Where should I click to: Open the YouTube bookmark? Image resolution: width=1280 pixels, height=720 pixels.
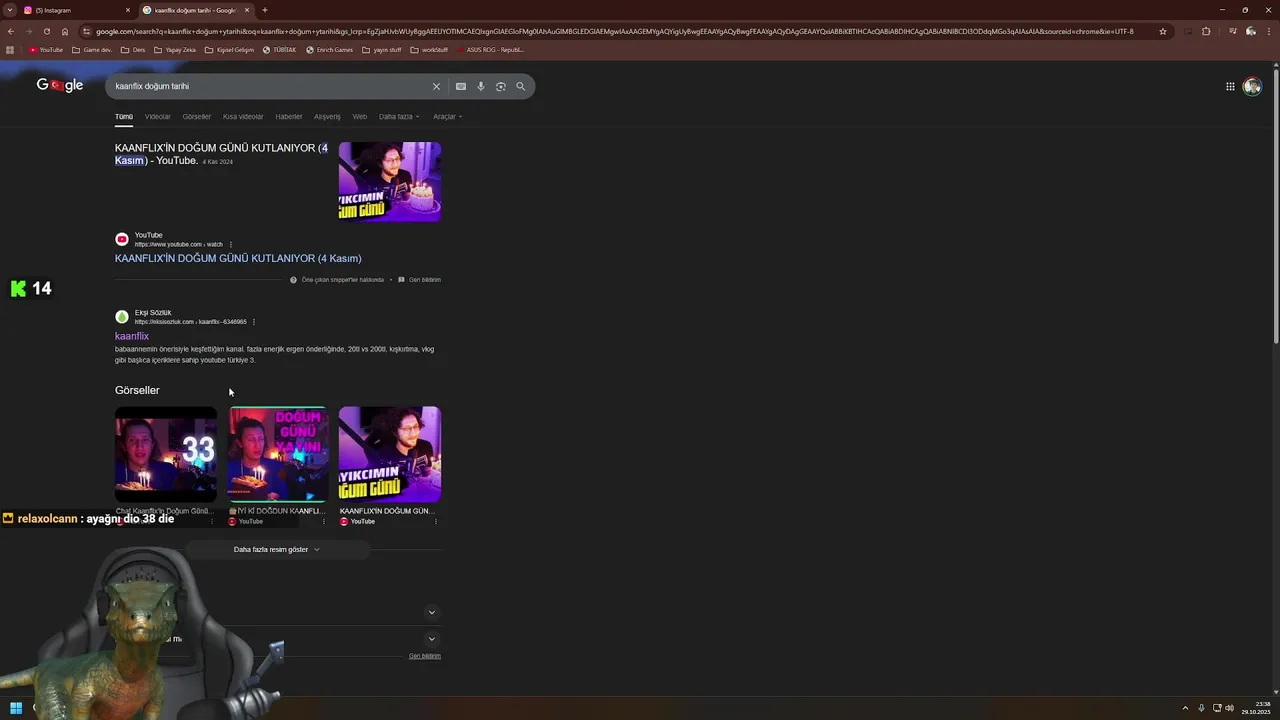(46, 49)
